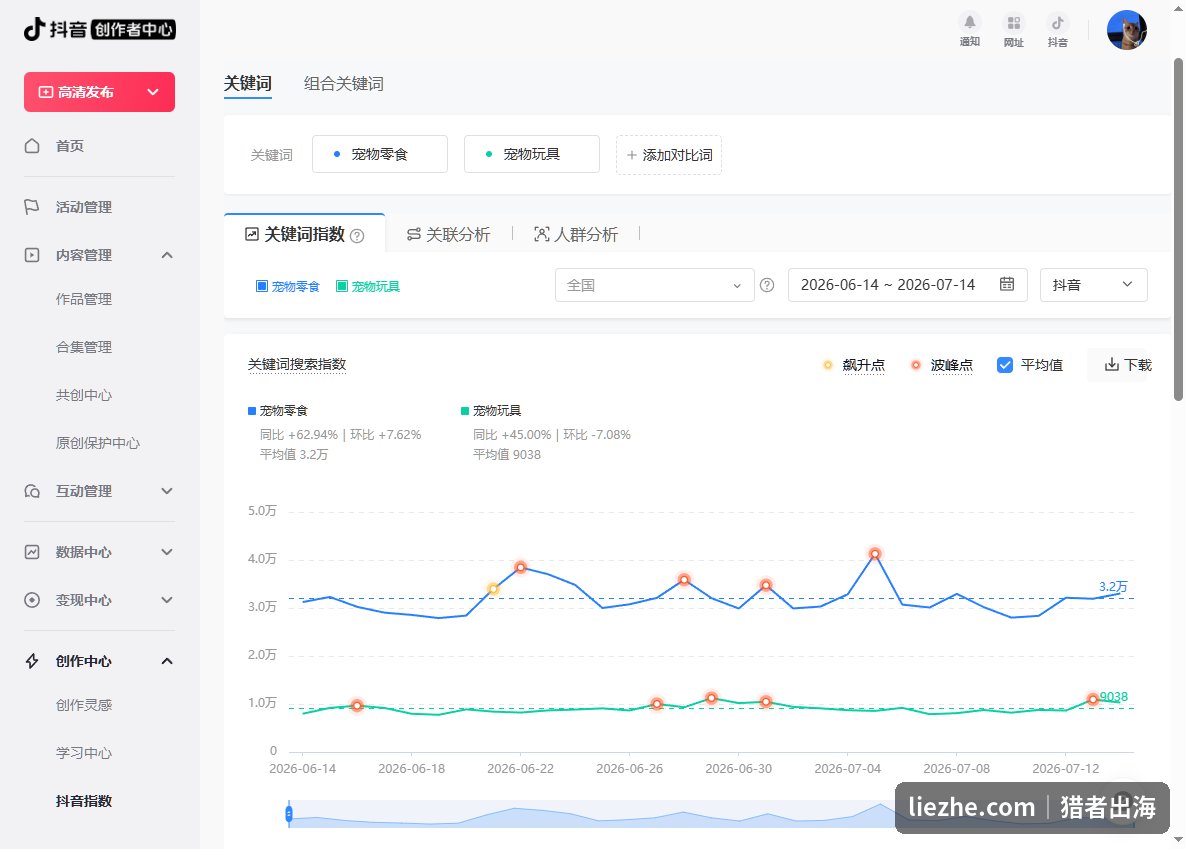The height and width of the screenshot is (849, 1186).
Task: Select the 关键词指数 tab
Action: click(x=305, y=235)
